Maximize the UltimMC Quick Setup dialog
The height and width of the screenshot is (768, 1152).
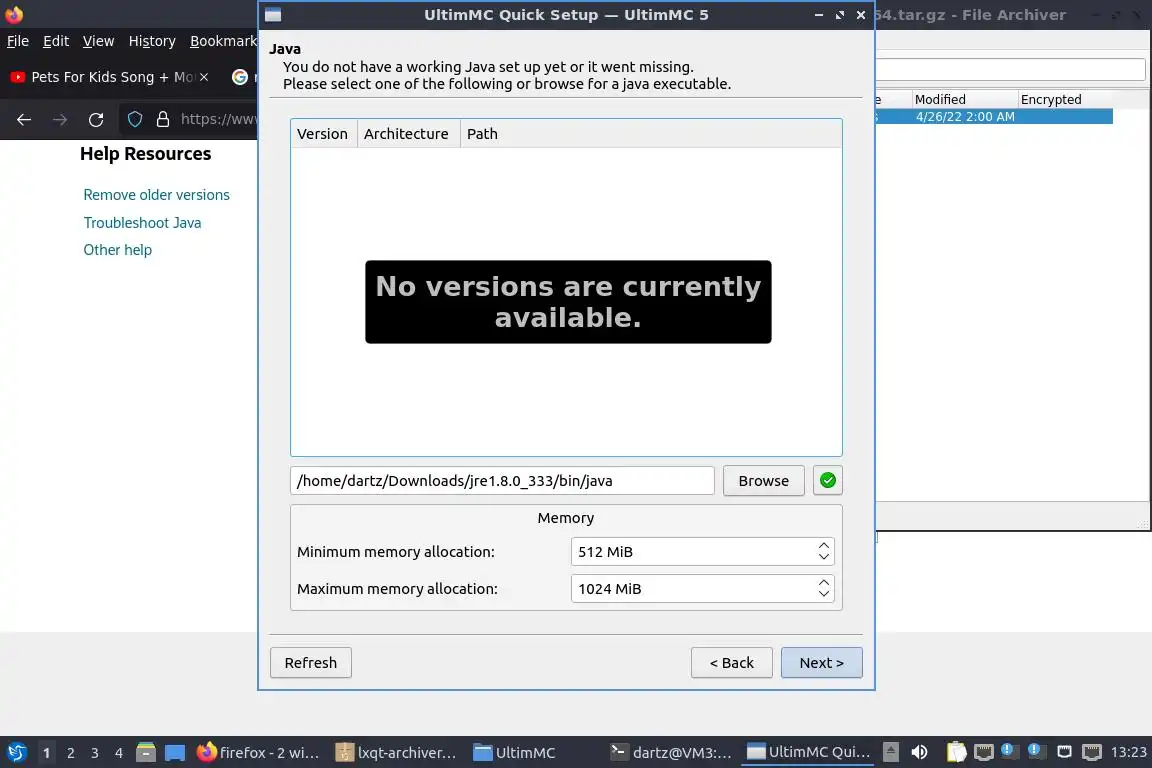pyautogui.click(x=840, y=15)
